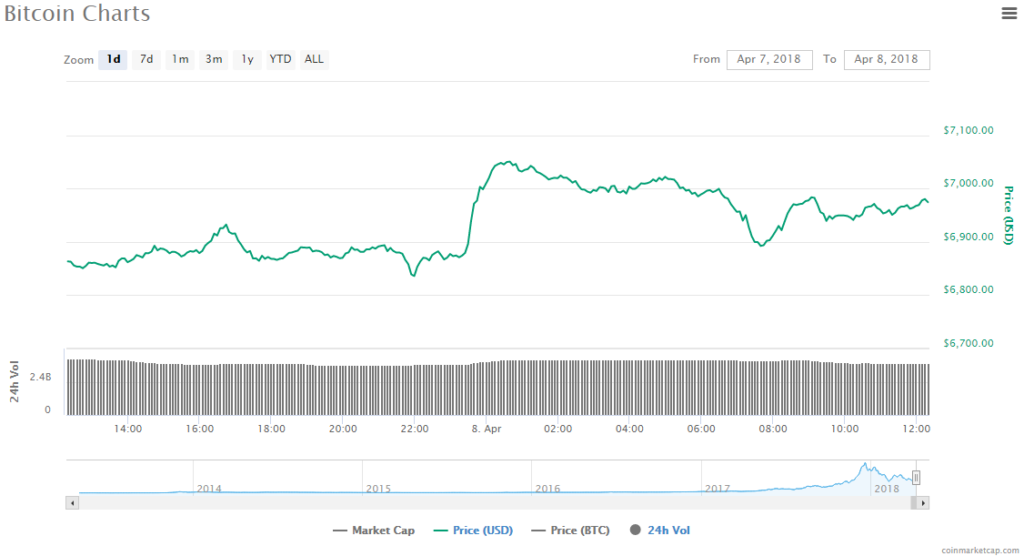1024x556 pixels.
Task: Edit the From date field
Action: click(x=769, y=59)
